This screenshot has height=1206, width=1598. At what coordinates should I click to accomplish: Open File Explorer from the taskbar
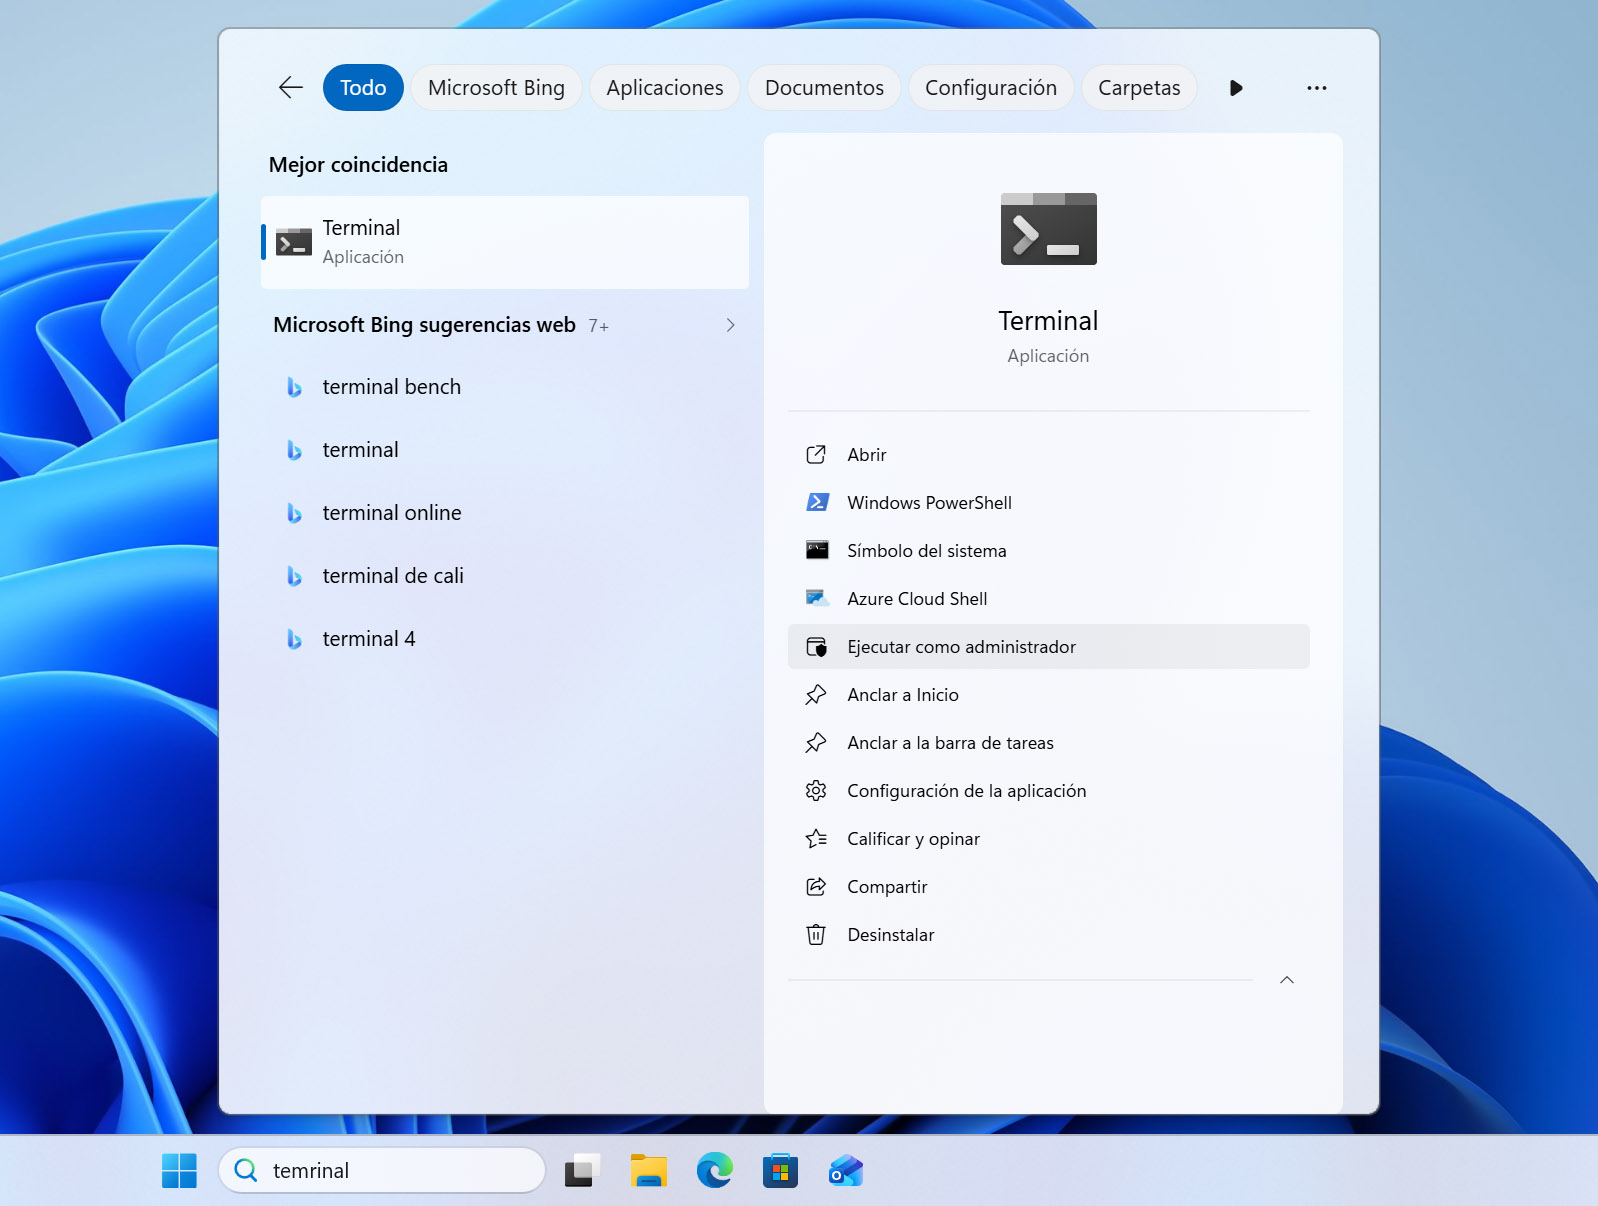(649, 1171)
